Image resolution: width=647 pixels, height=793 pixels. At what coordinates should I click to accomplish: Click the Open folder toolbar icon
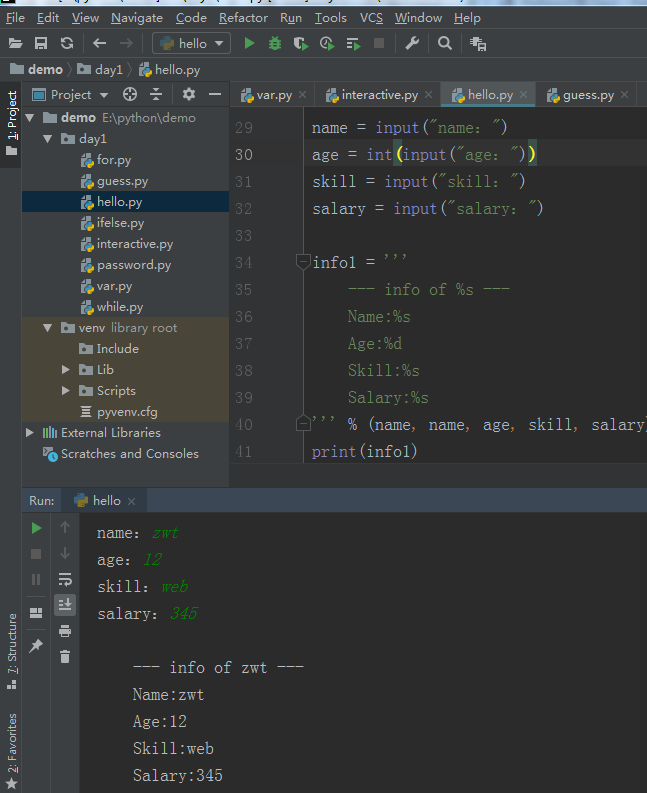point(16,43)
